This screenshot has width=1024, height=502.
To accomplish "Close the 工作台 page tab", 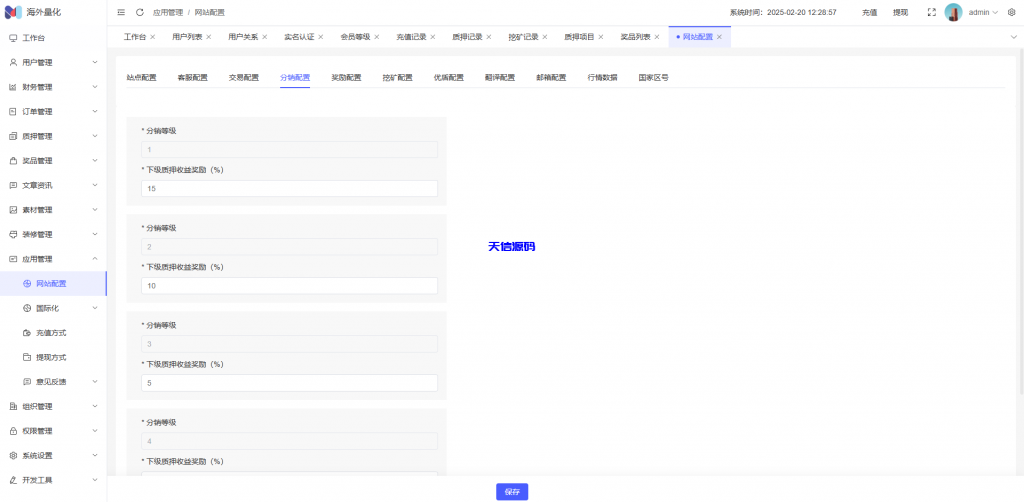I will pos(152,37).
